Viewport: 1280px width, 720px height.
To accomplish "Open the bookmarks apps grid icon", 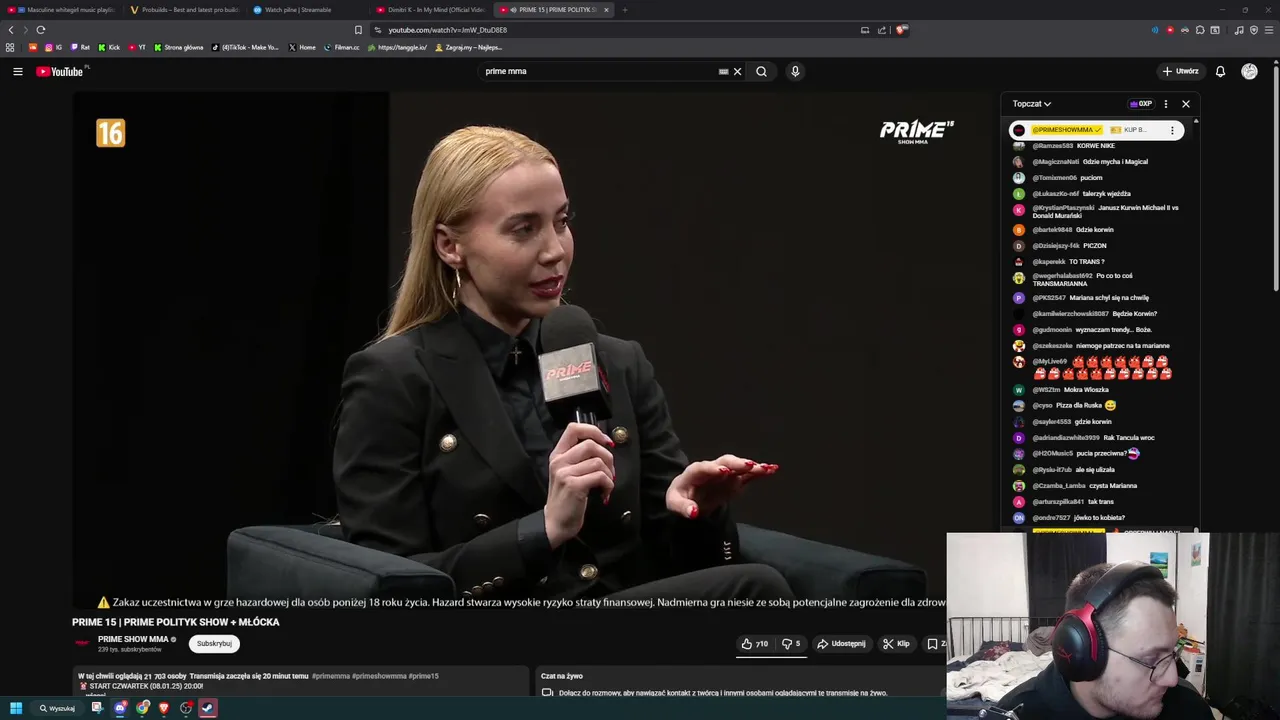I will [x=10, y=47].
